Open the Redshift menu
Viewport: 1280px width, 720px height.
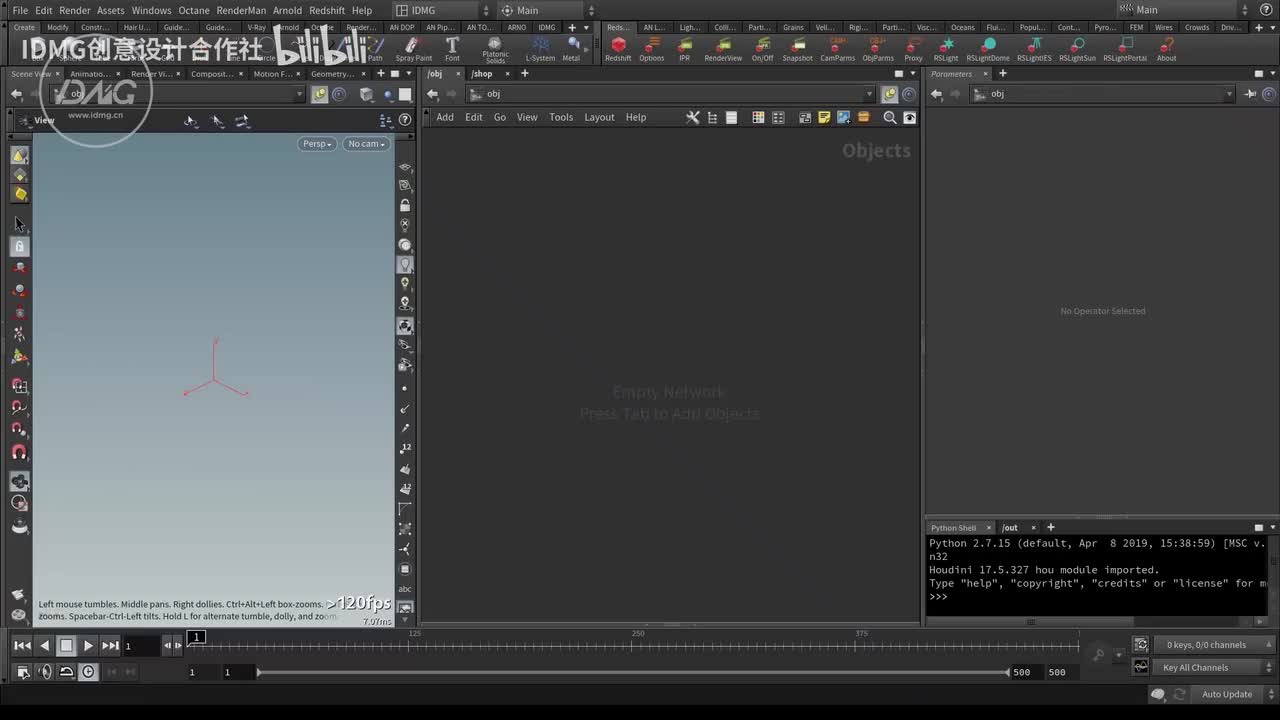pos(327,10)
